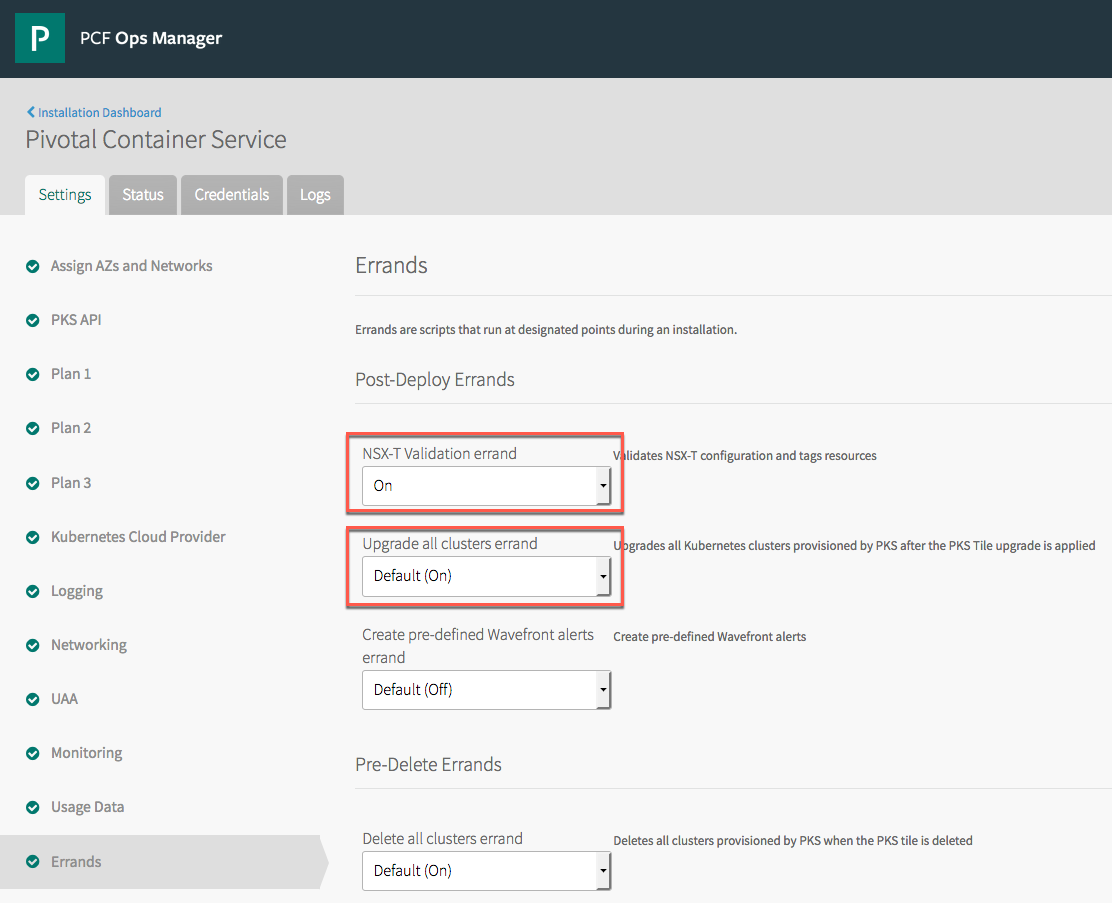
Task: Click green checkmark icon beside Plan 1
Action: click(33, 375)
